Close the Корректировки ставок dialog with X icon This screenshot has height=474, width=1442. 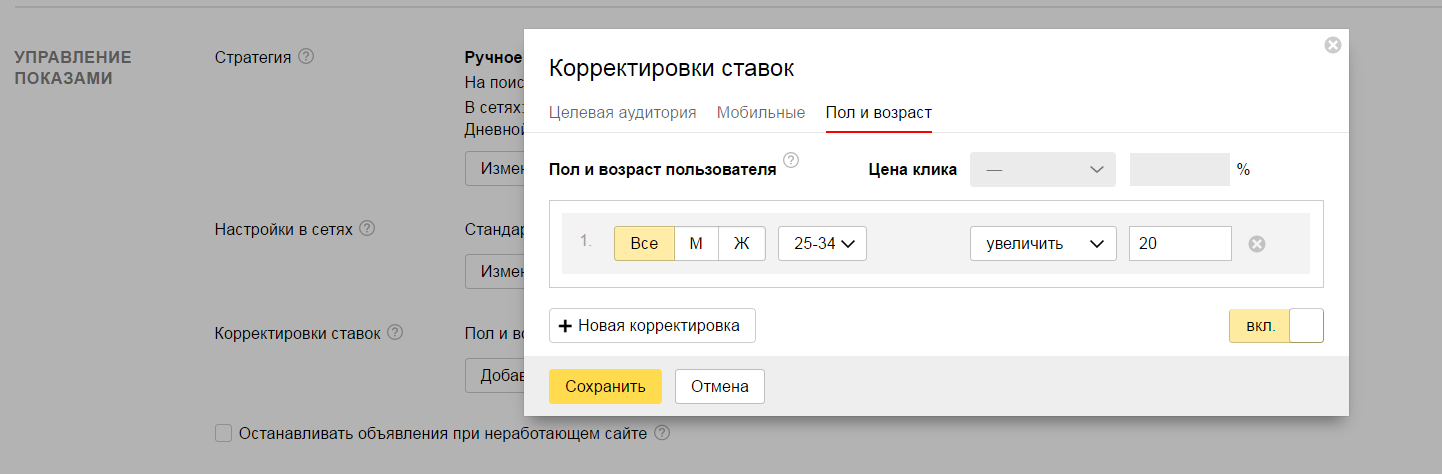(1332, 45)
